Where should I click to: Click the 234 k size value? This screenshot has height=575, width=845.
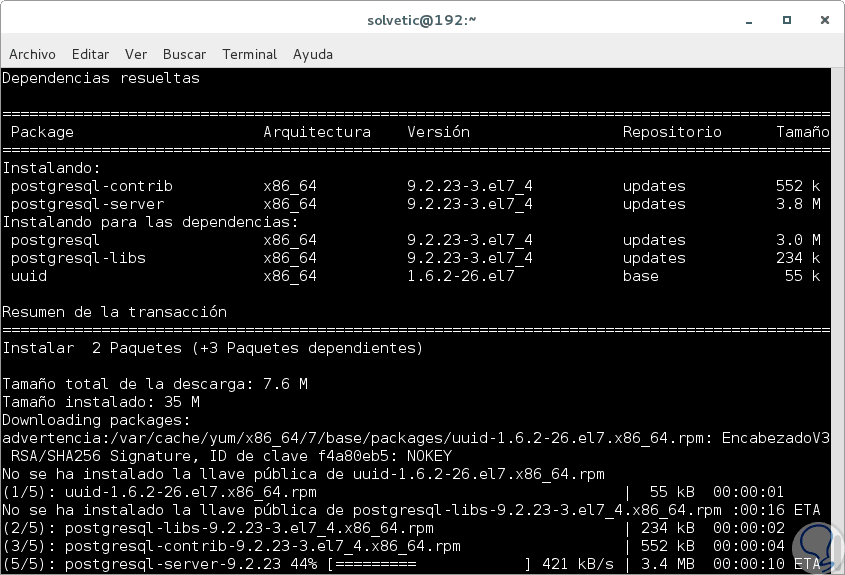[x=798, y=258]
